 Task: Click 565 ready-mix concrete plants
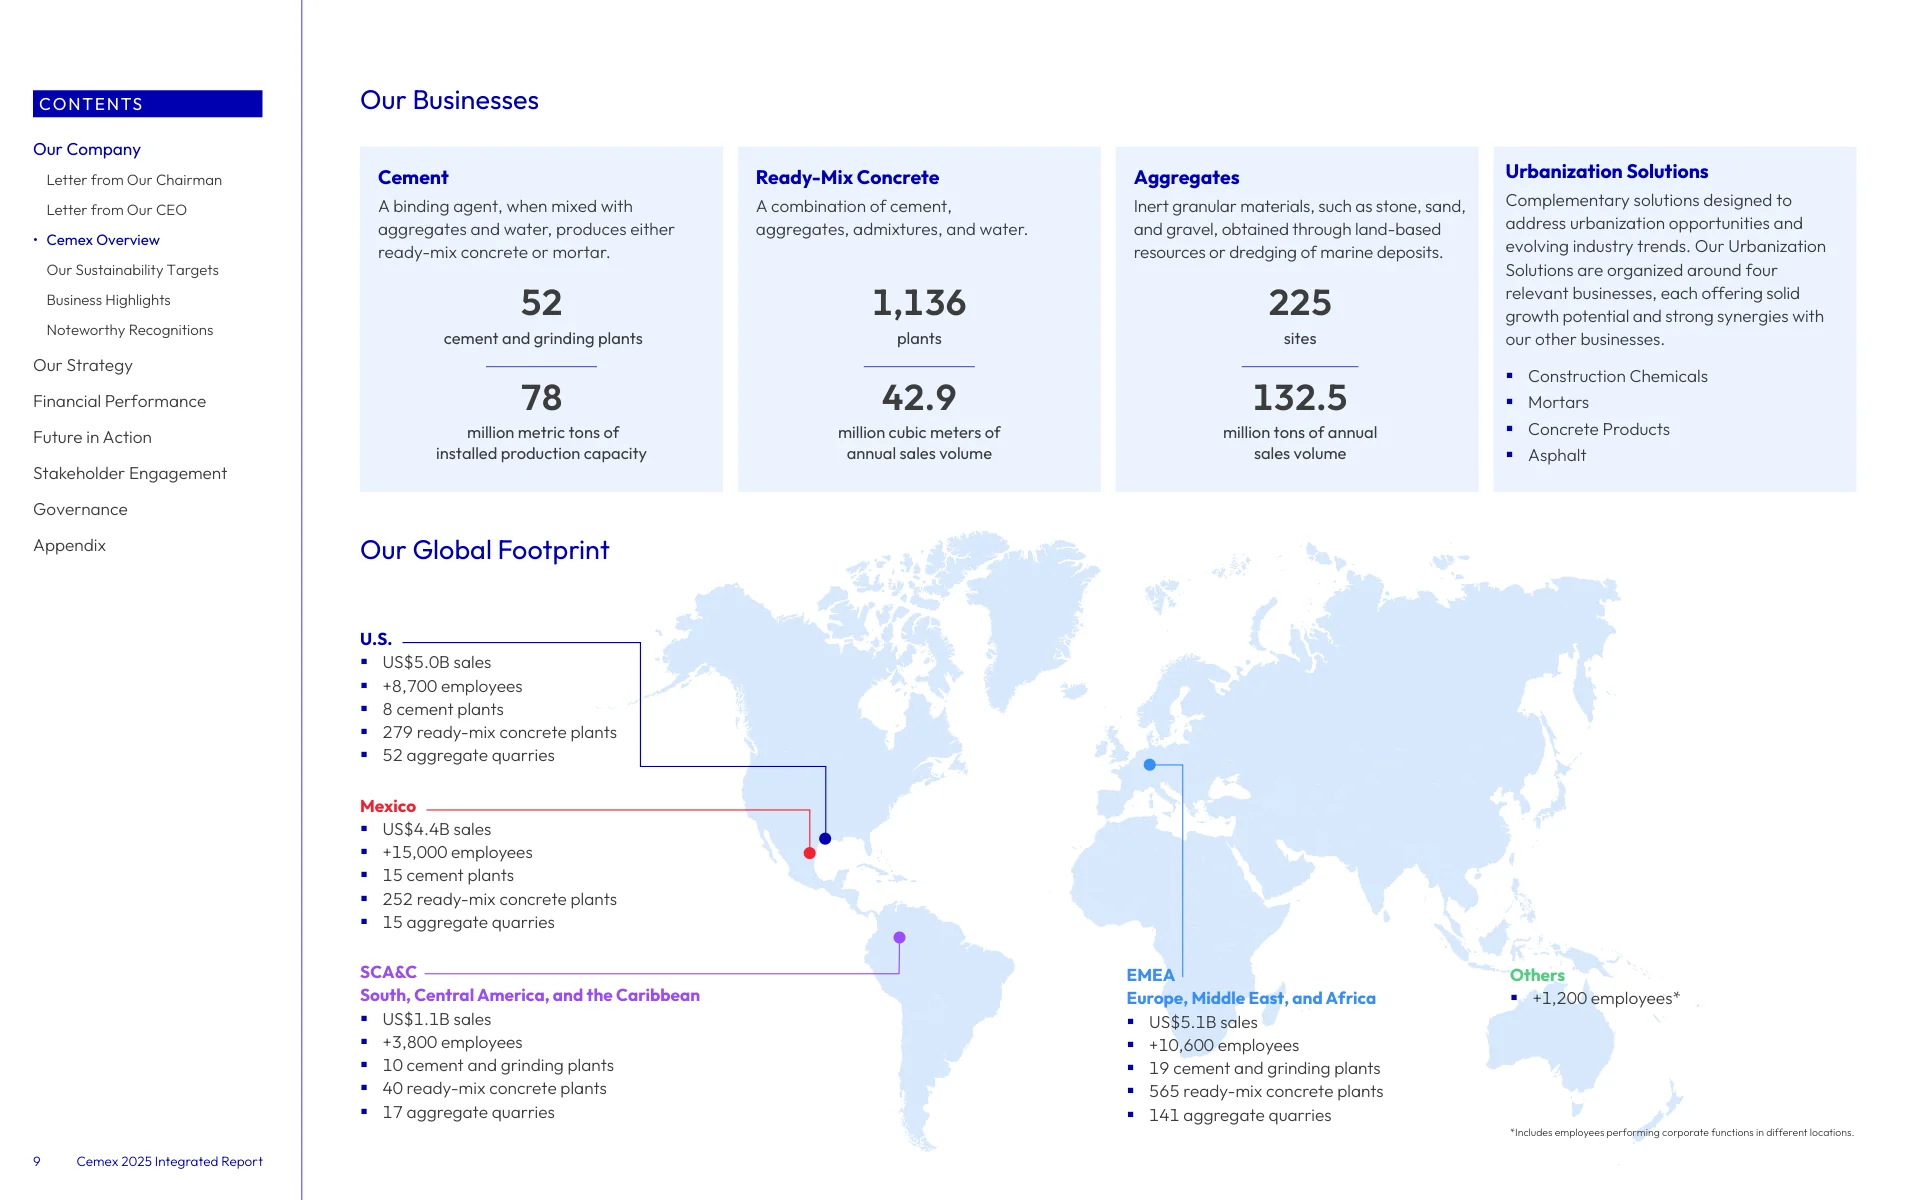[1266, 1092]
